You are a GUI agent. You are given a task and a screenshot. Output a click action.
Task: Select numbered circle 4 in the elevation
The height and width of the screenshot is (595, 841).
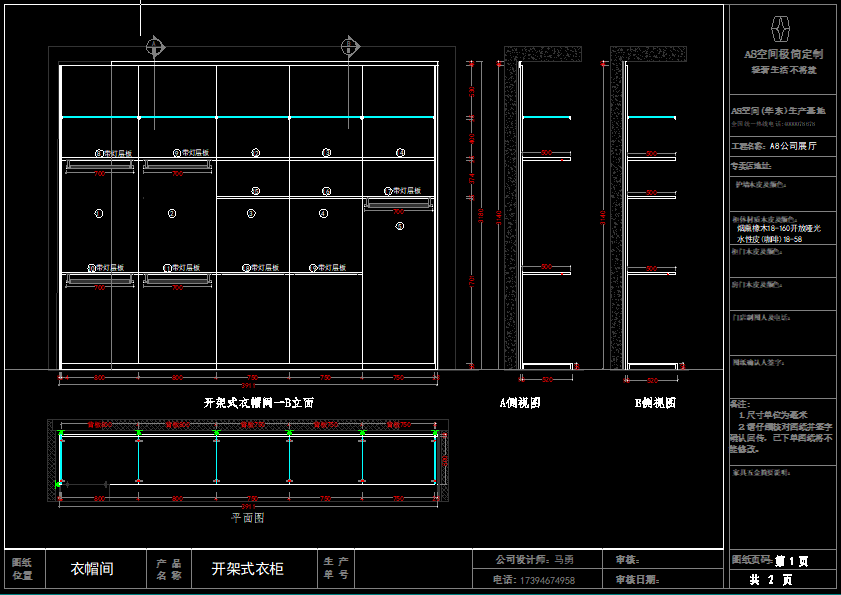point(323,213)
